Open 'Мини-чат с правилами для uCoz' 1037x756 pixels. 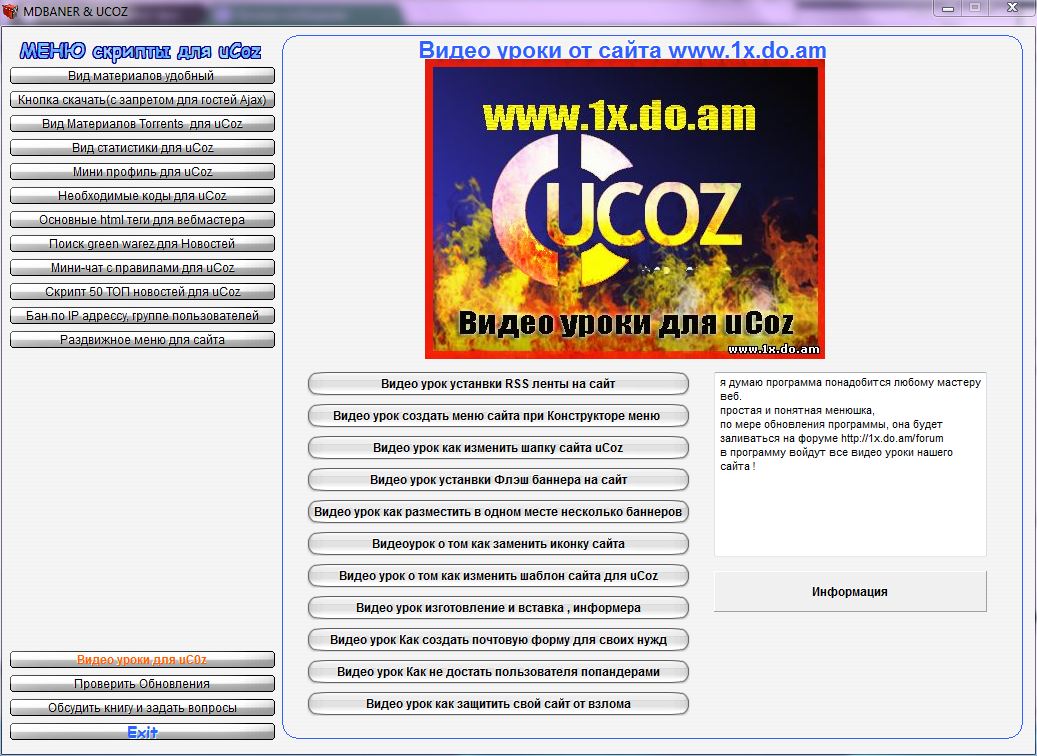click(x=142, y=267)
